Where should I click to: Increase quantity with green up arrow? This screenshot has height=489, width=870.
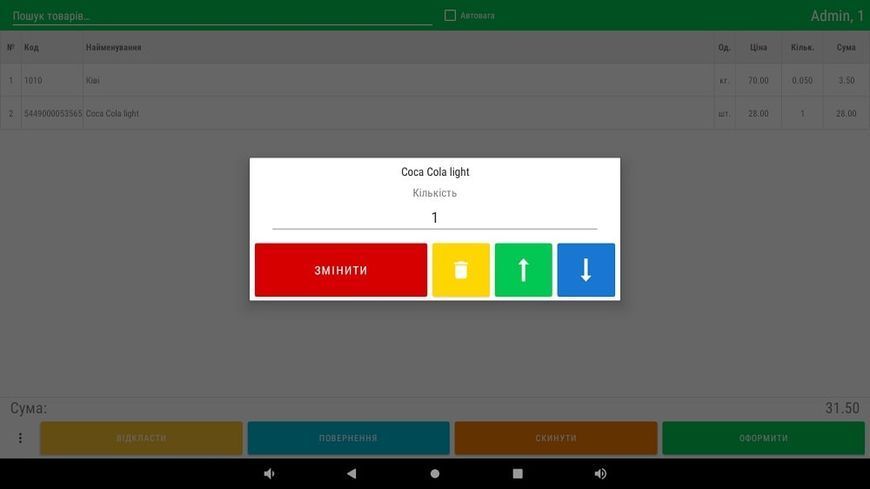(x=523, y=270)
